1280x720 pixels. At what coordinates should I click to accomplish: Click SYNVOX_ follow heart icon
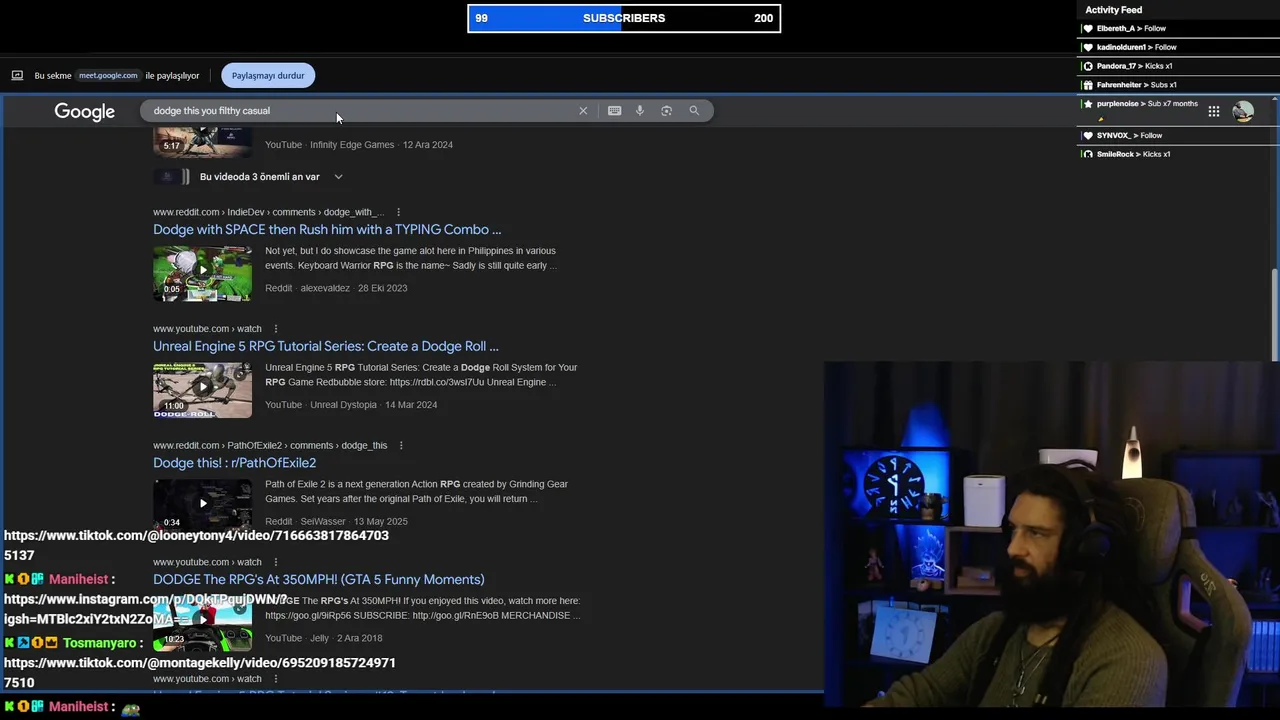pyautogui.click(x=1088, y=136)
